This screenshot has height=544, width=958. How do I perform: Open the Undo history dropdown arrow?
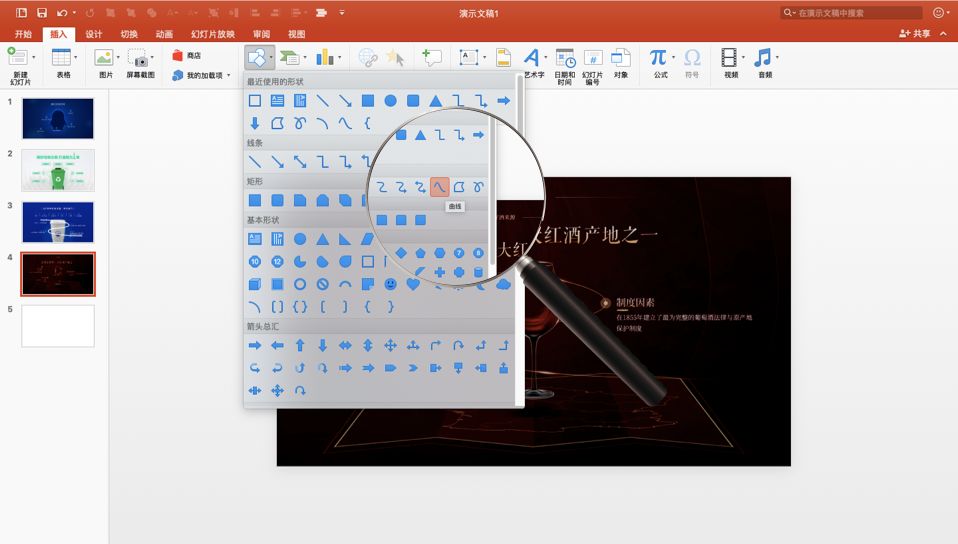tap(75, 13)
